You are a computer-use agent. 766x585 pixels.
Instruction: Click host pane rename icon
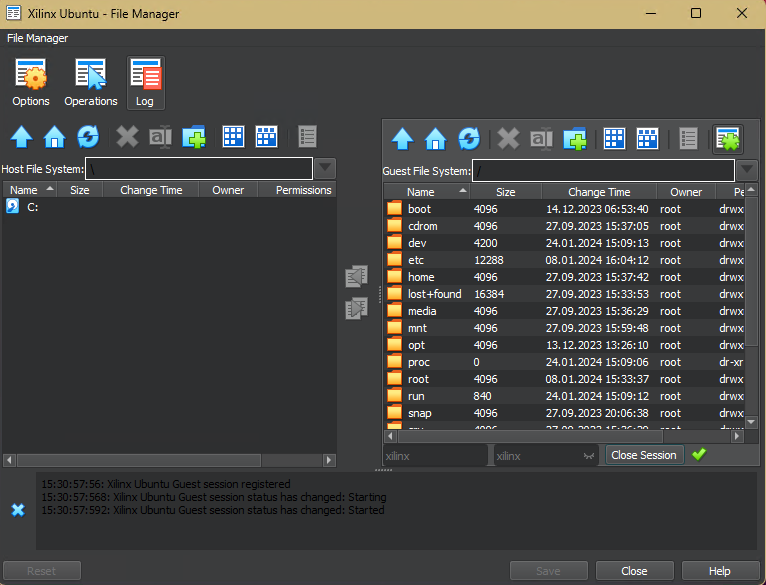[160, 137]
